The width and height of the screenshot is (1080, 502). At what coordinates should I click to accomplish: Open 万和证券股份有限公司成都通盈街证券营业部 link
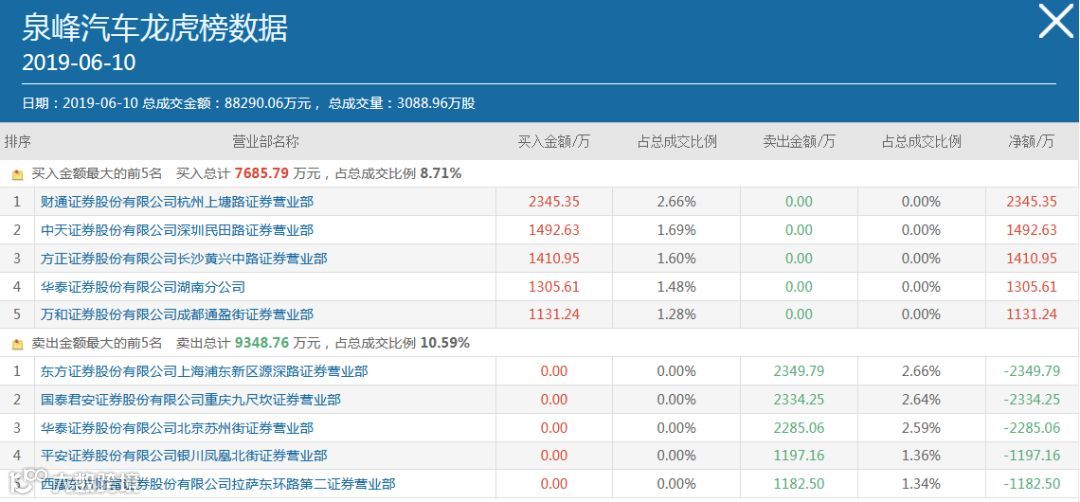(177, 315)
